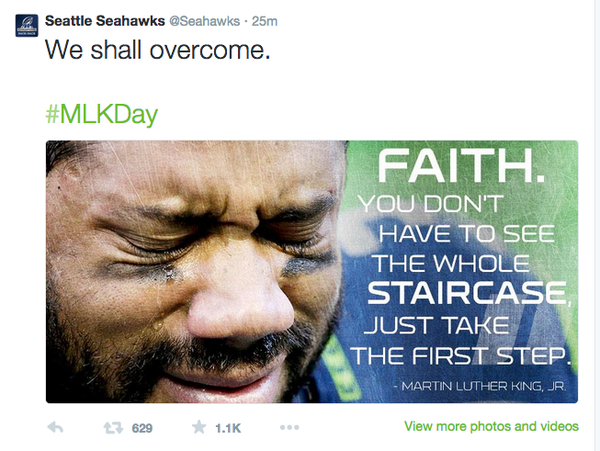Open the more options ellipsis menu
The width and height of the screenshot is (600, 451).
tap(289, 428)
